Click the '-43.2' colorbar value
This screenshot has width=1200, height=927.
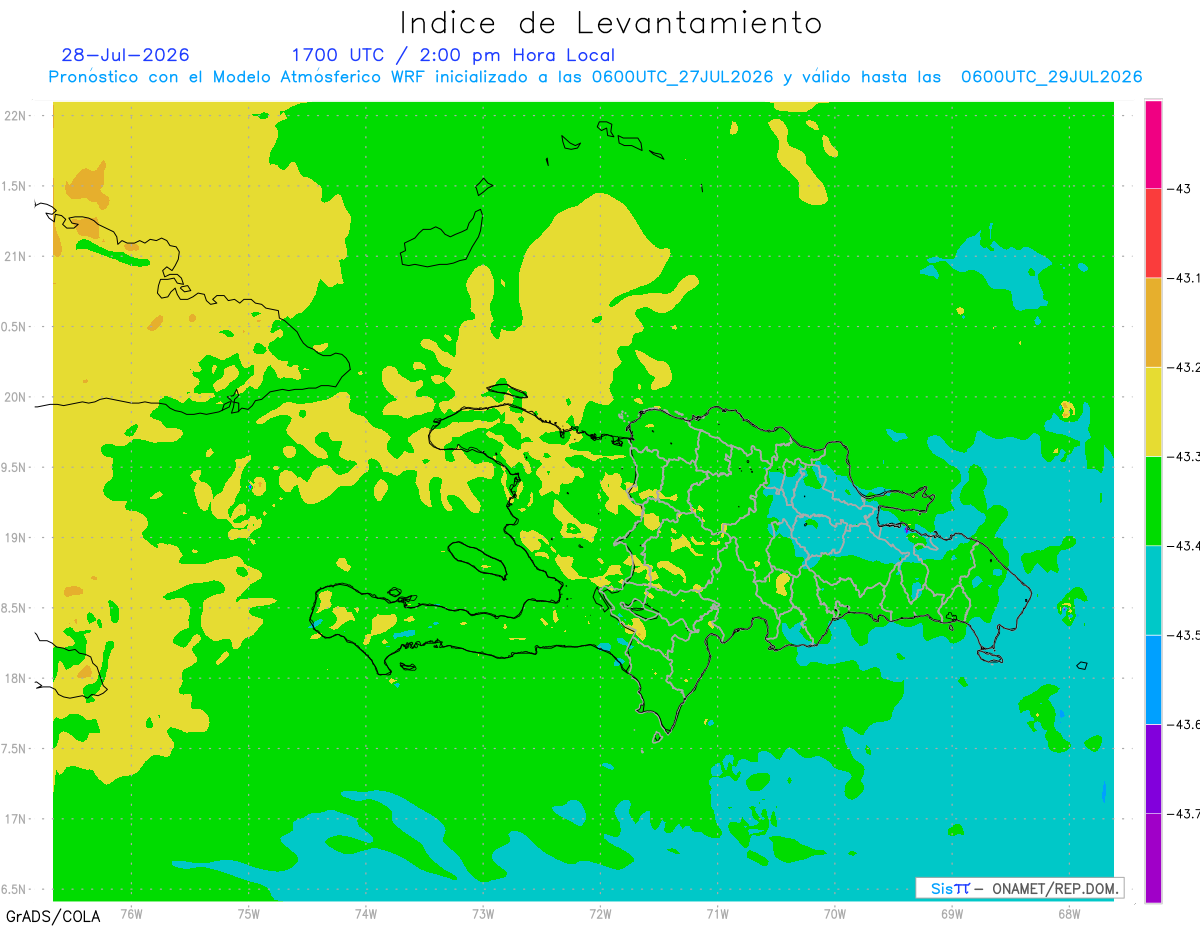click(x=1184, y=367)
